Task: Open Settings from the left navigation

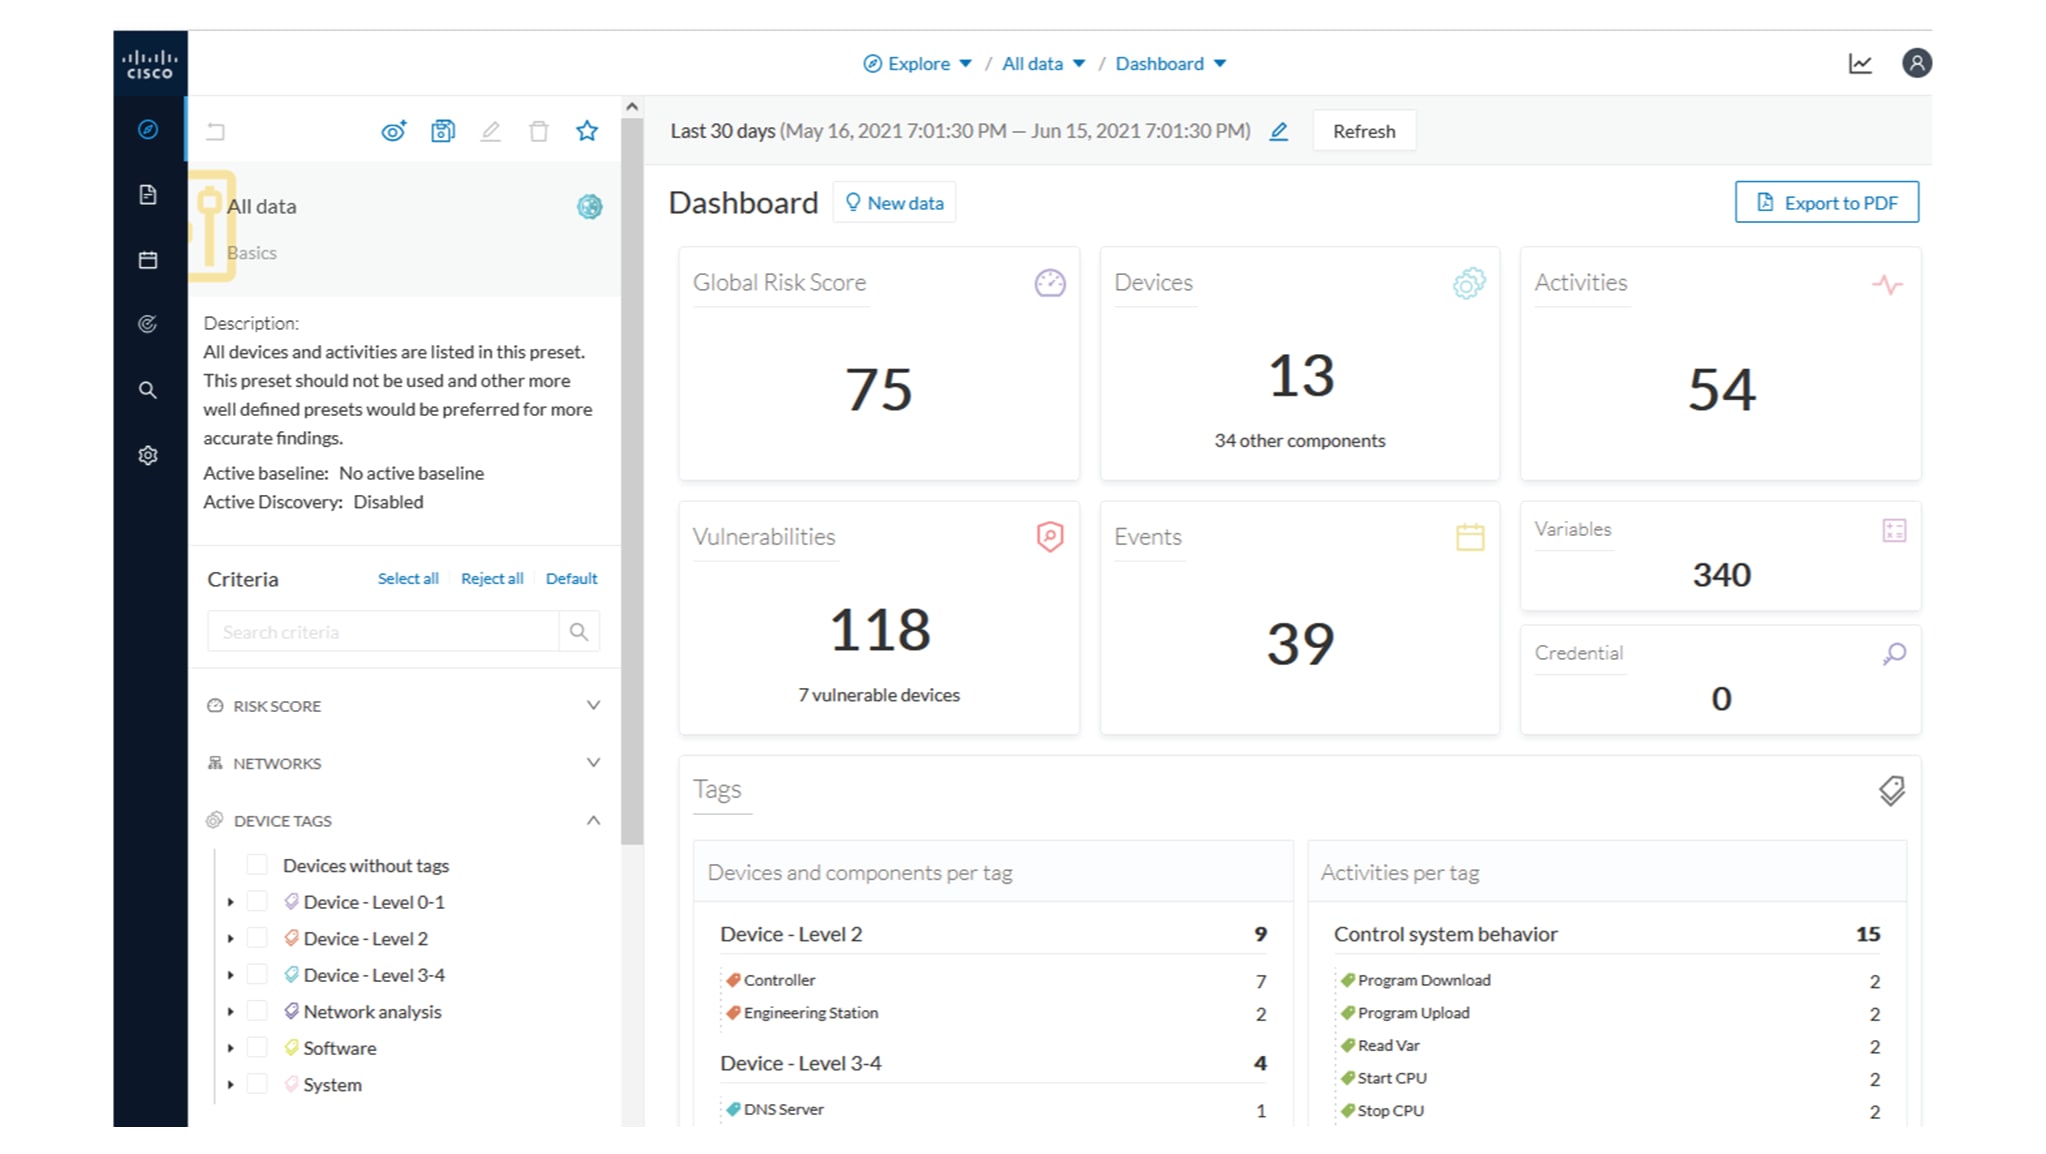Action: click(x=148, y=454)
